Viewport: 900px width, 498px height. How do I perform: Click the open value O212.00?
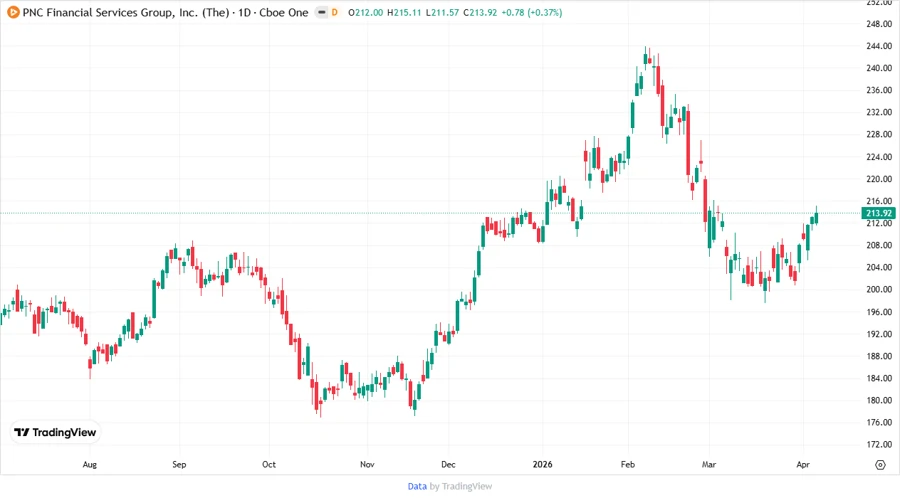(366, 13)
